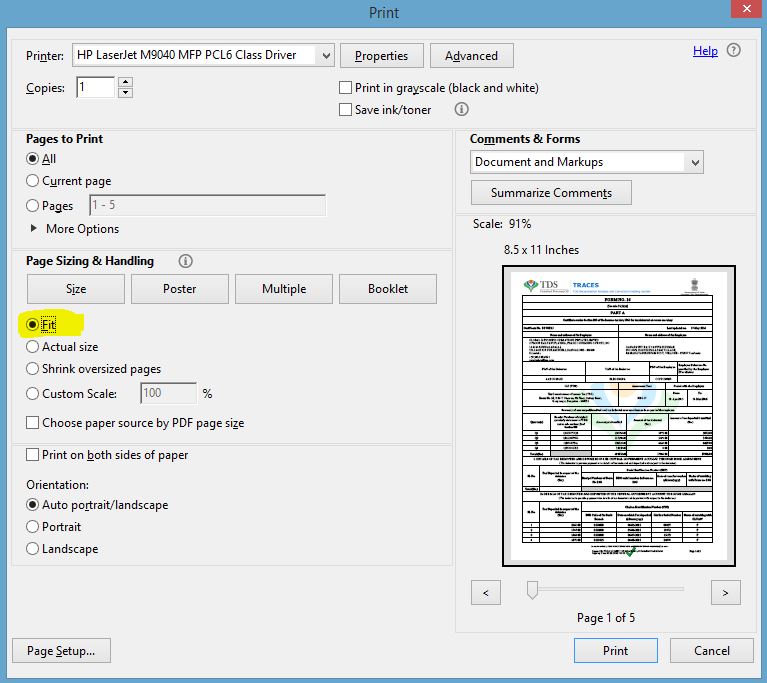Click the page preview slider handle
The height and width of the screenshot is (683, 767).
532,590
